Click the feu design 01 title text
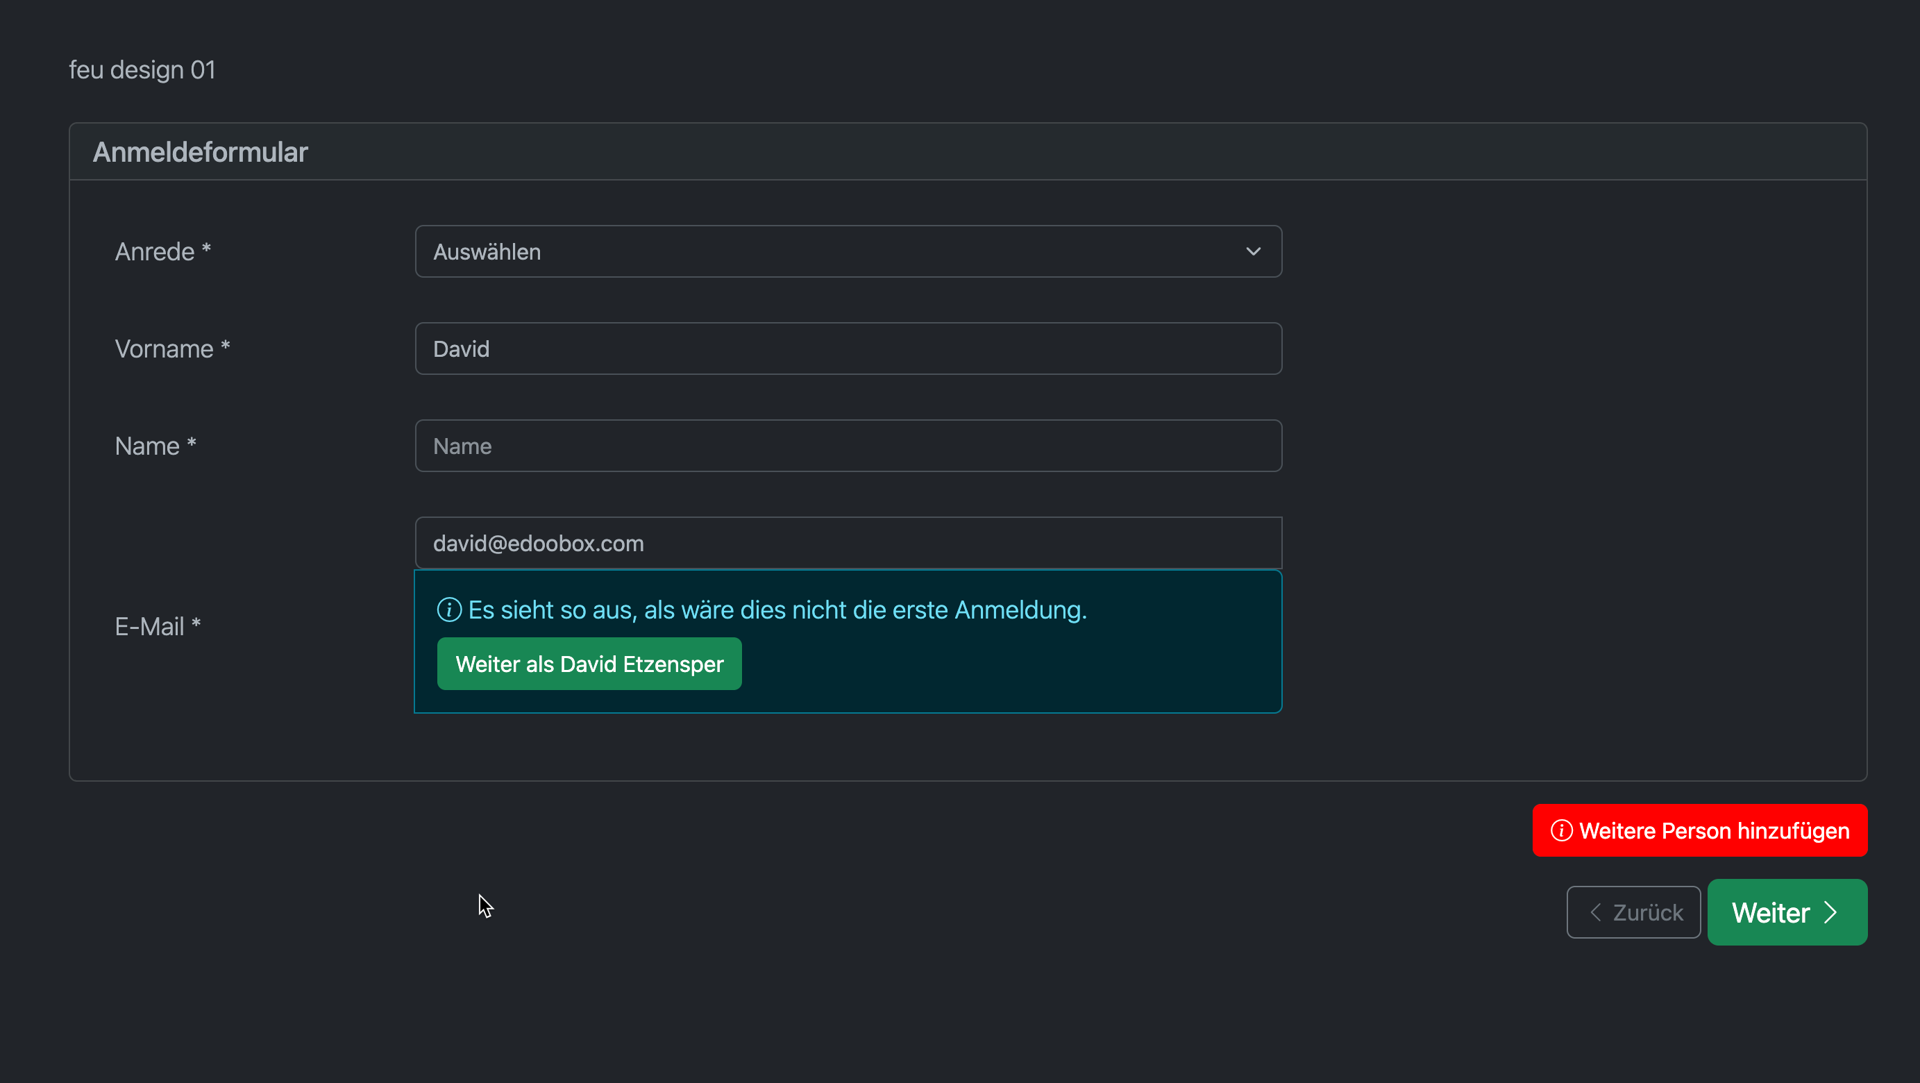Viewport: 1920px width, 1083px height. pyautogui.click(x=142, y=70)
